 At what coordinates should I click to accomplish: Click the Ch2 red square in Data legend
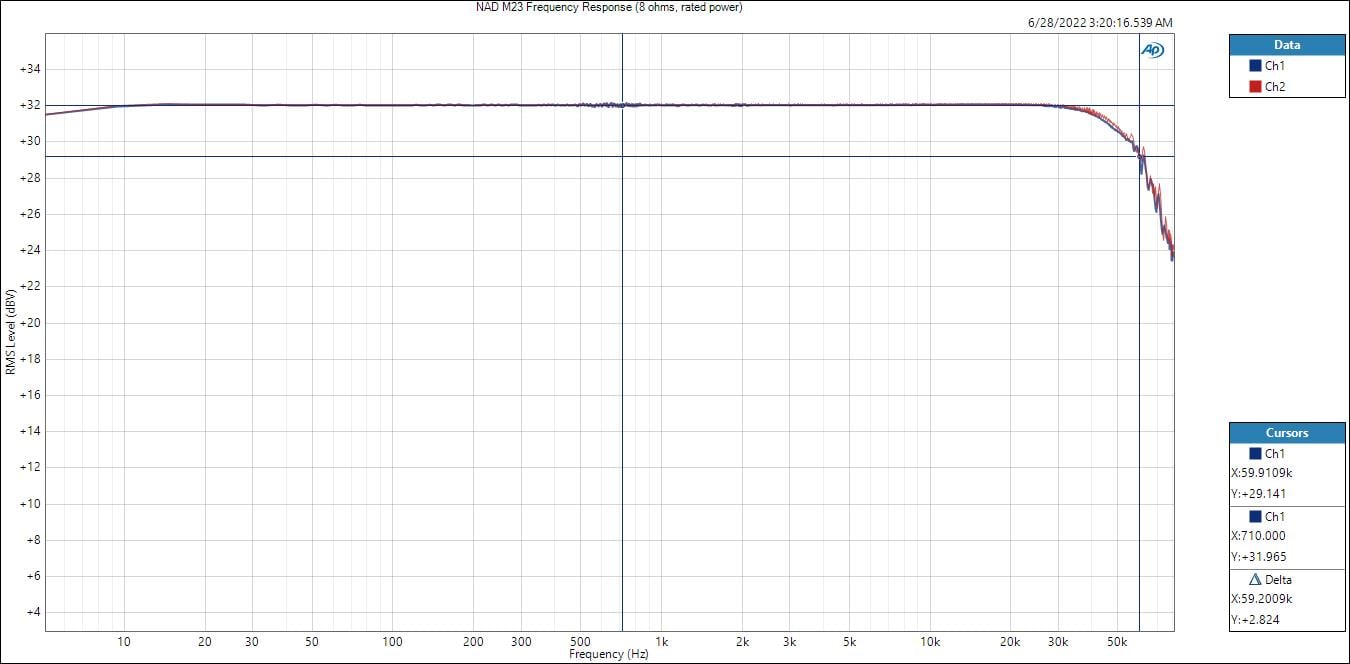(1255, 87)
